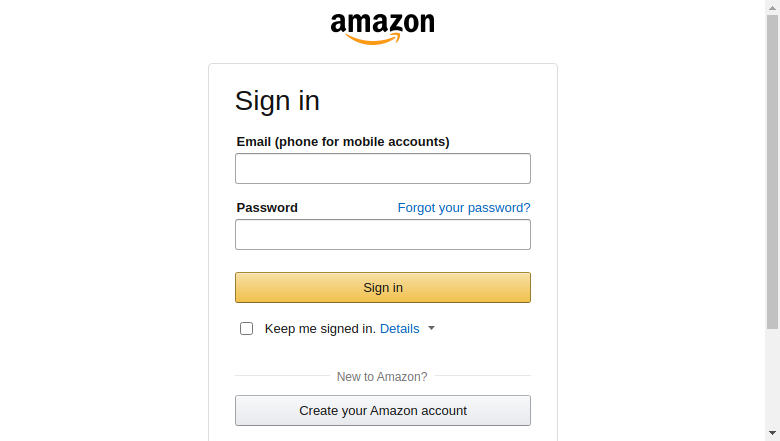Viewport: 780px width, 441px height.
Task: Open the Details link
Action: click(399, 329)
